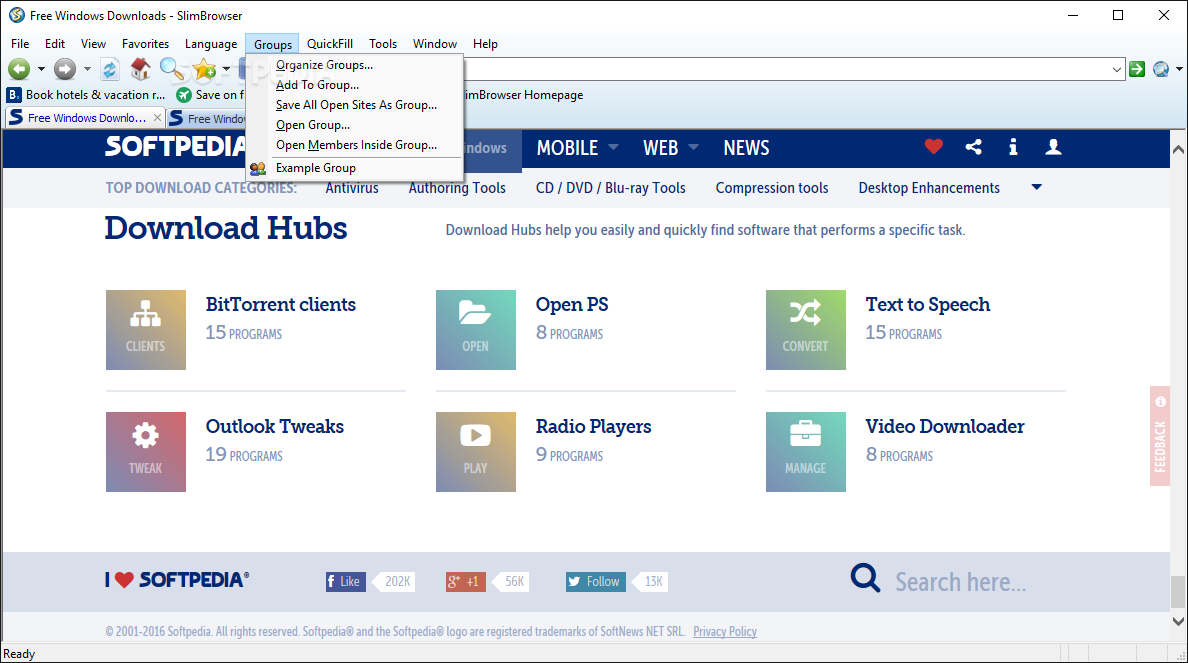Expand the WEB menu arrow on Softpedia
The image size is (1188, 663).
(693, 147)
